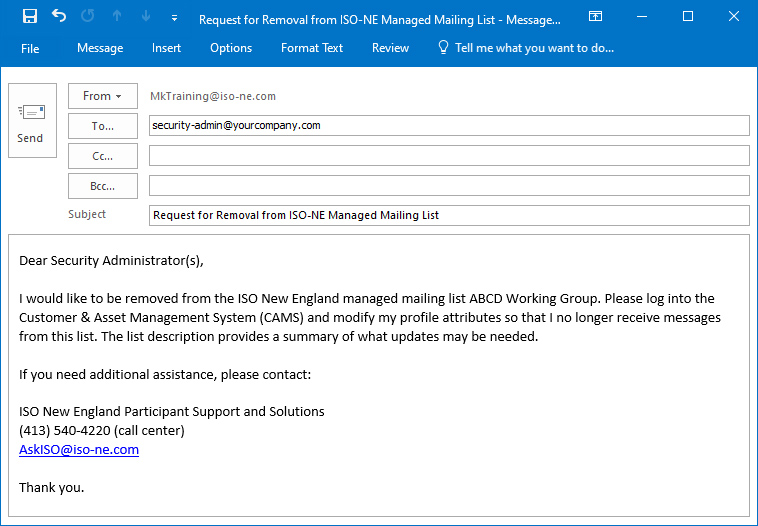Click the lightbulb Tell me icon

tap(443, 48)
